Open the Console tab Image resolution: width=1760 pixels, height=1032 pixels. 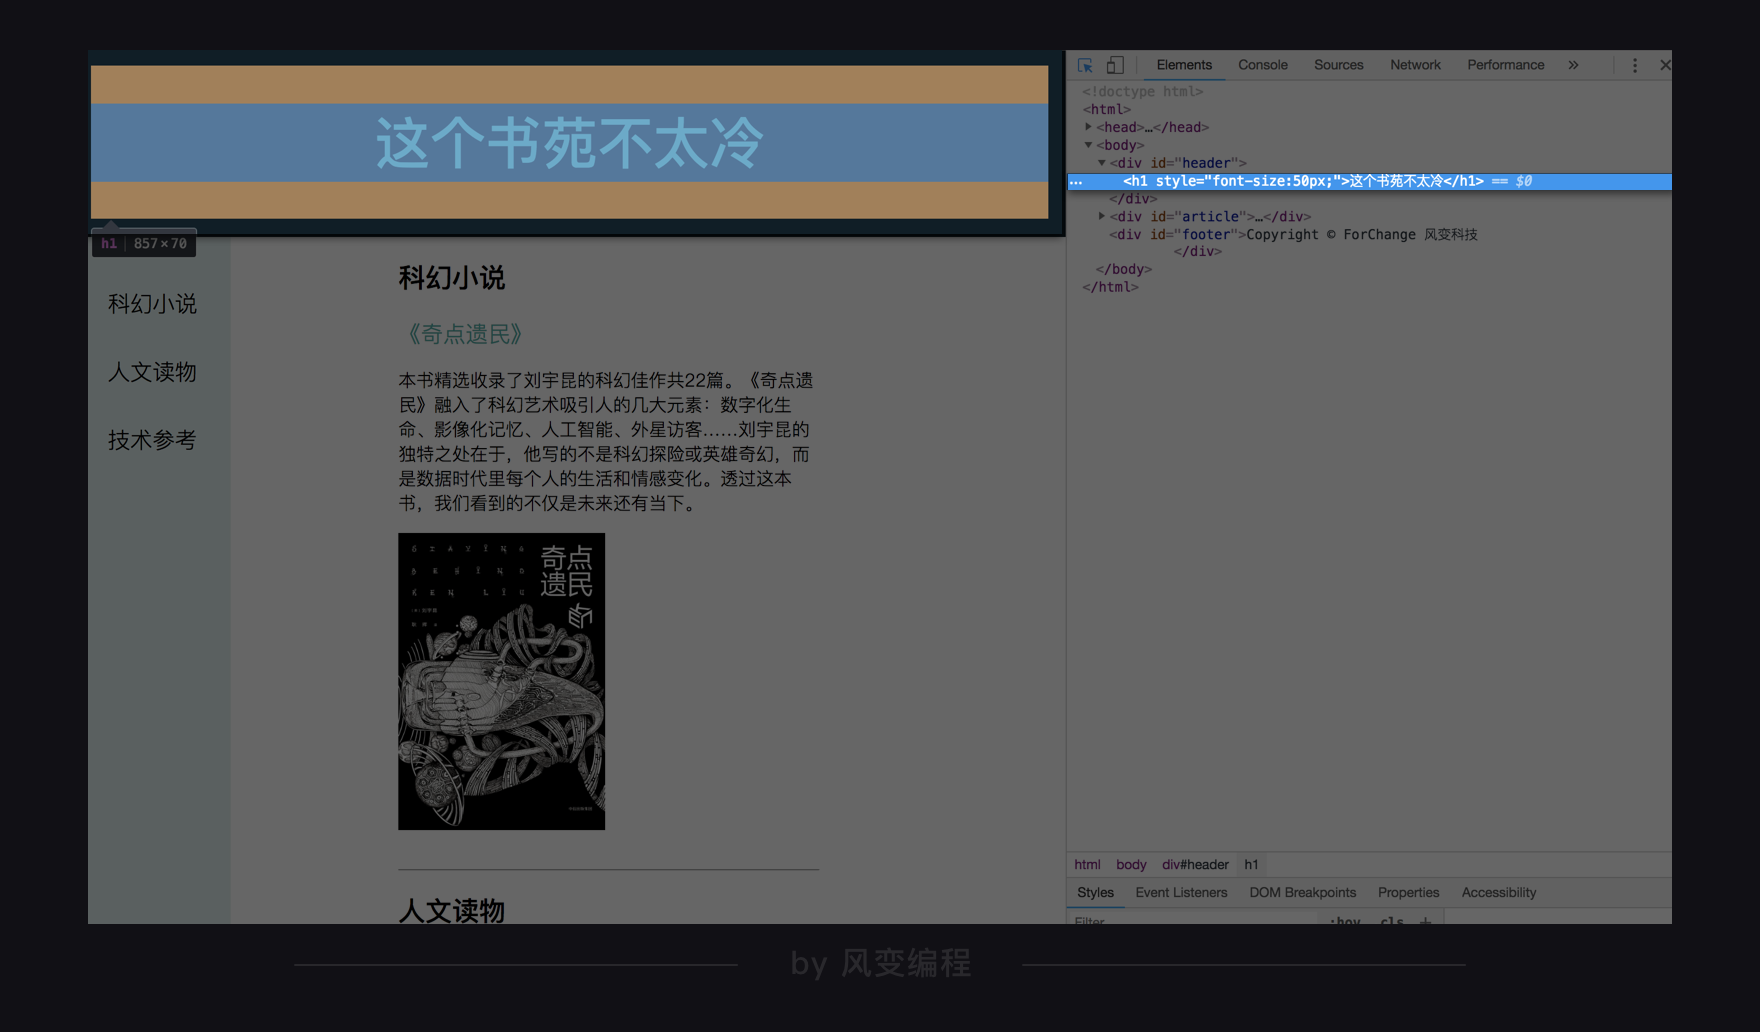(1263, 65)
